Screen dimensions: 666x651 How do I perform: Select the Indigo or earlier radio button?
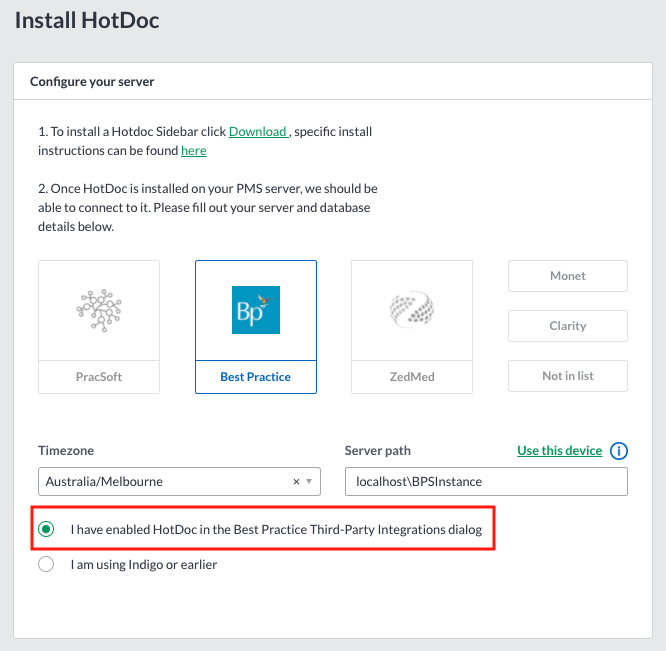(46, 564)
